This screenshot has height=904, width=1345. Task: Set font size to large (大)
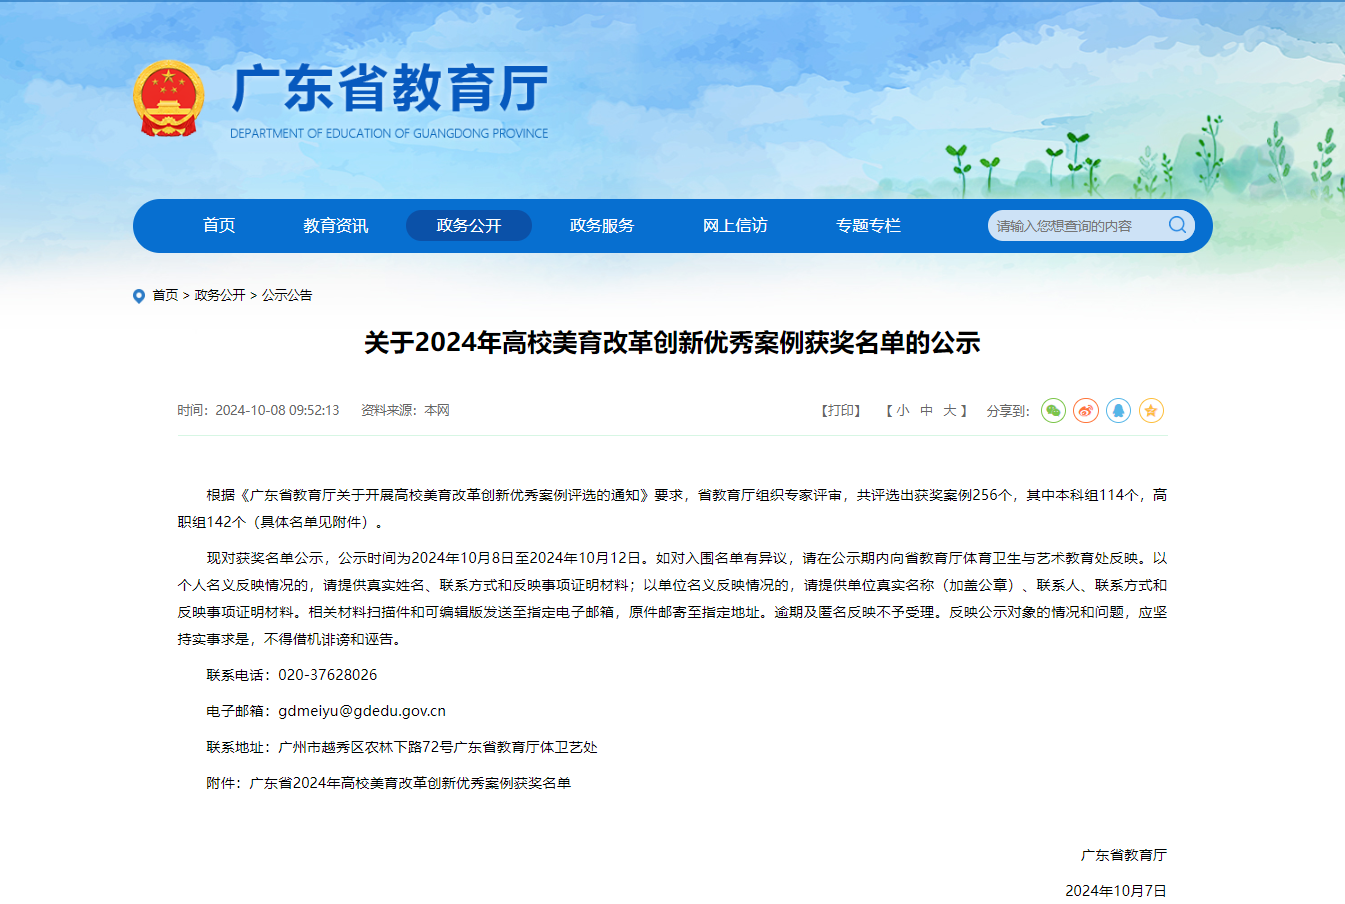tap(949, 411)
